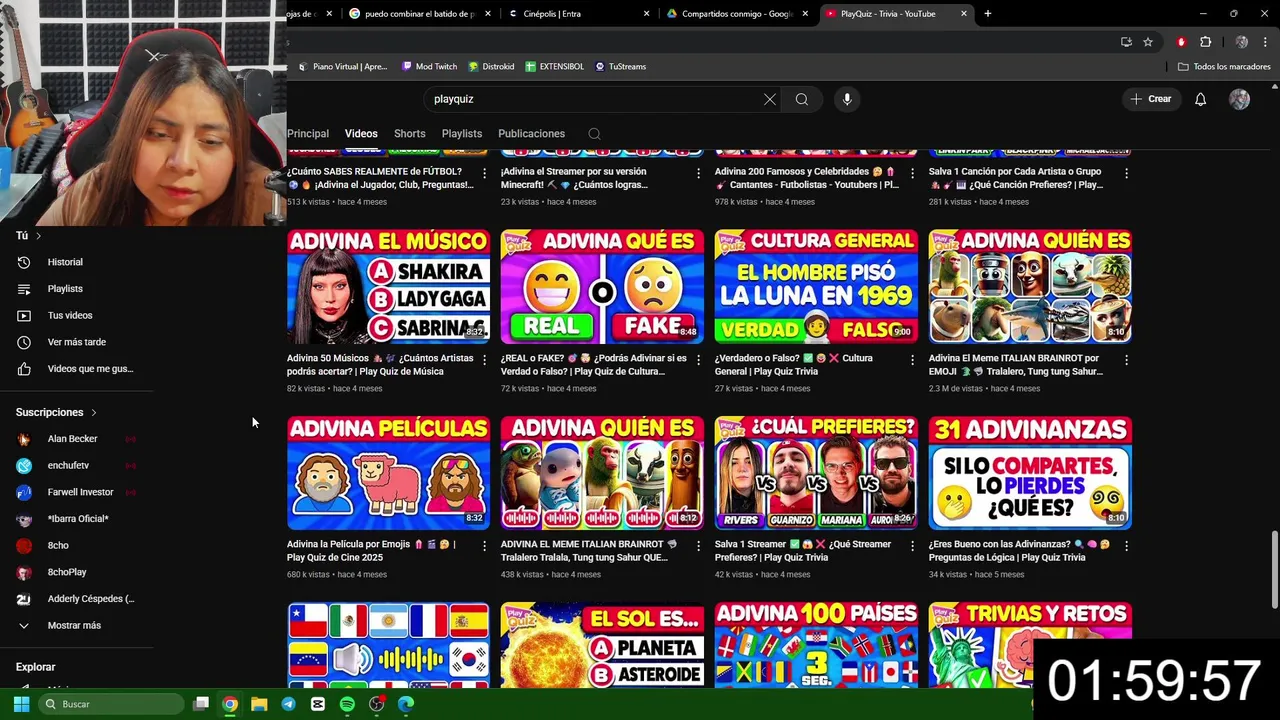Open options for Adivina El Meme ITALIAN BRAINROT por EMOJI video

click(1126, 359)
